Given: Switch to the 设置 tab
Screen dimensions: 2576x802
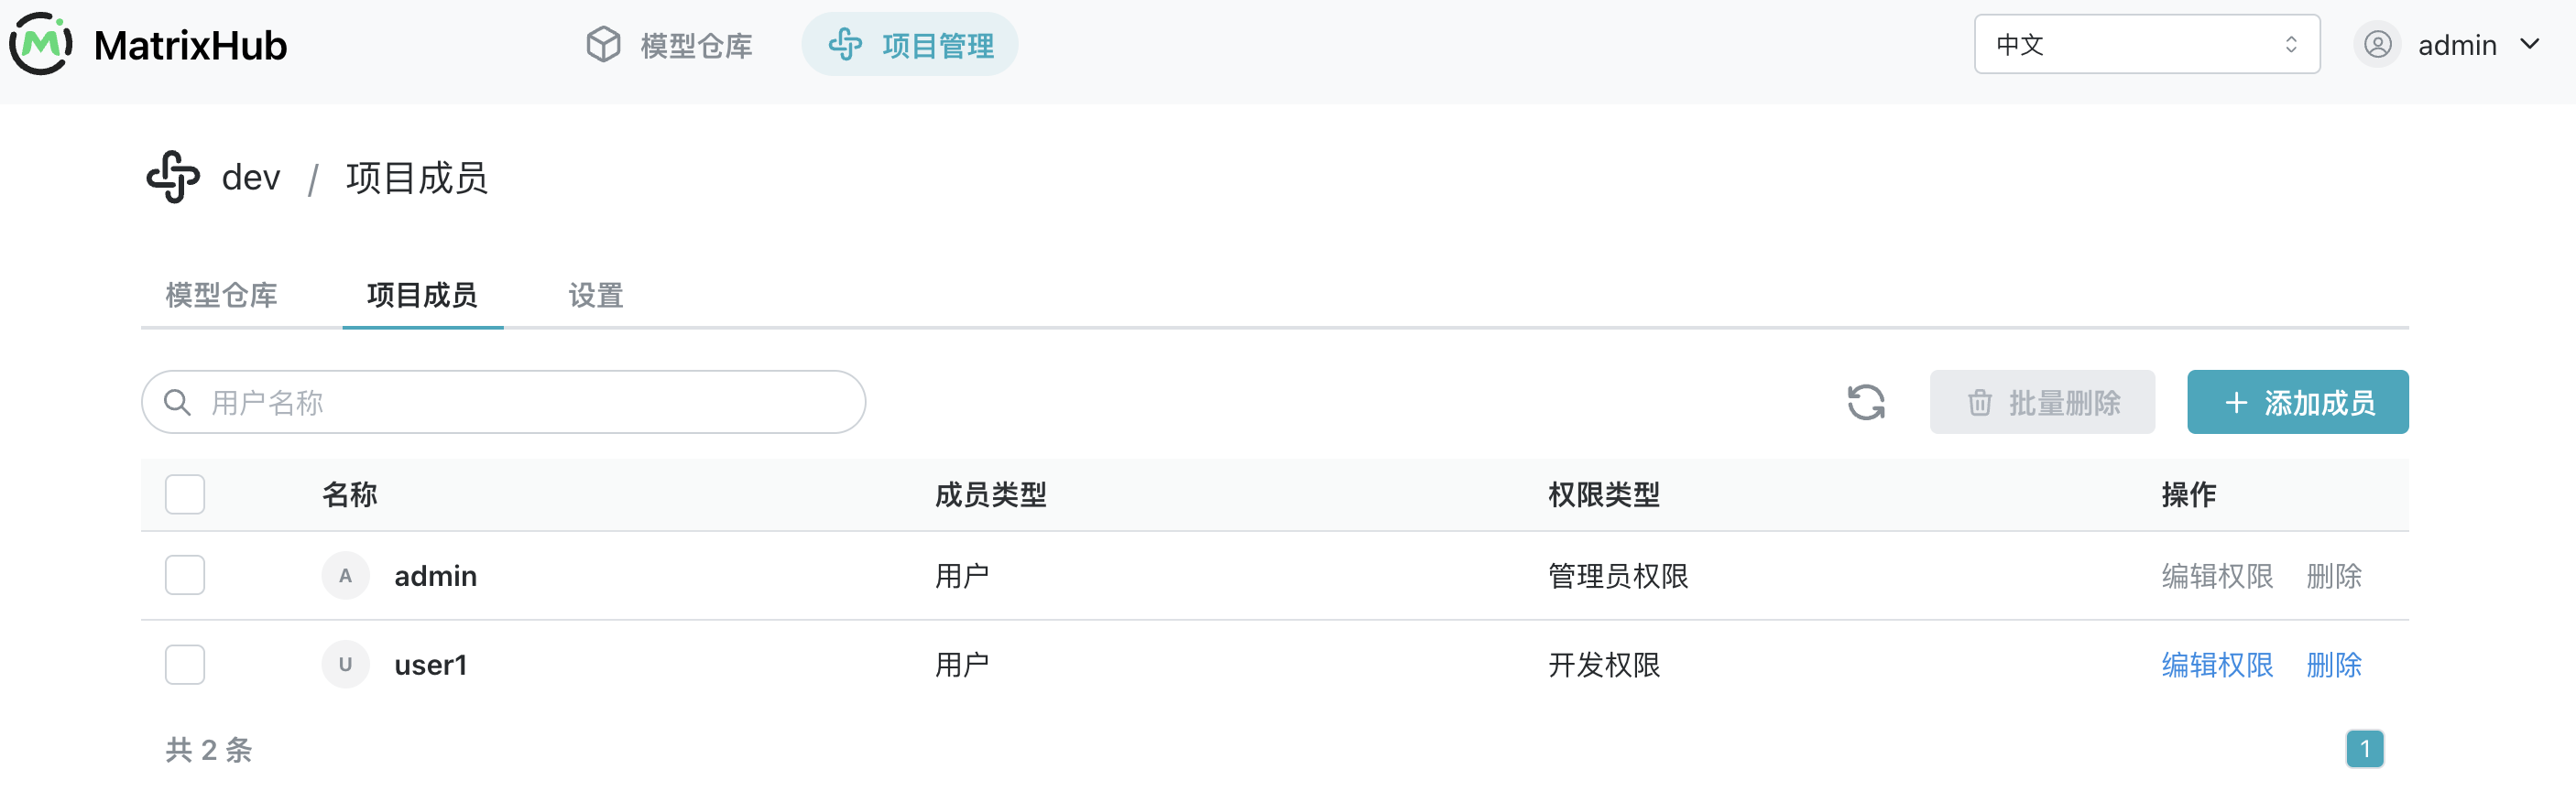Looking at the screenshot, I should [x=596, y=295].
